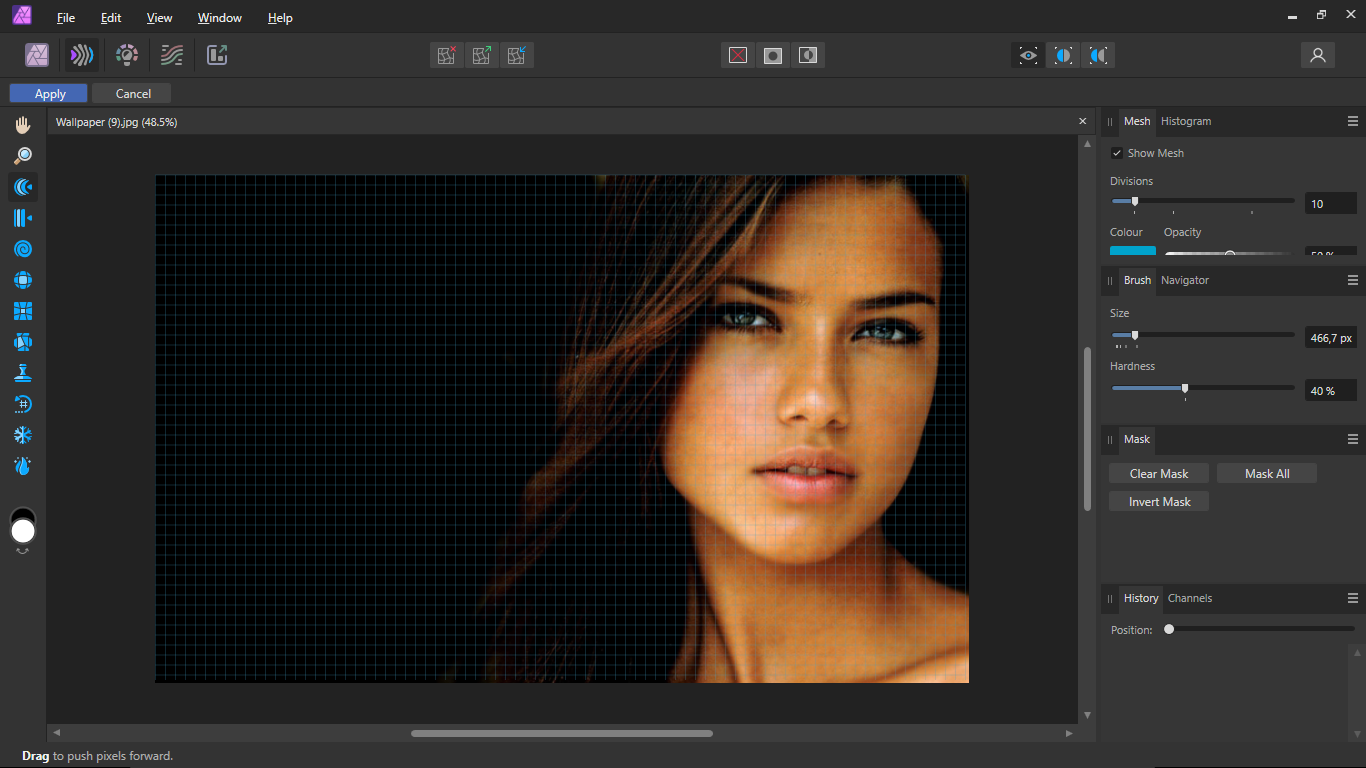Click the Apply button
Viewport: 1366px width, 768px height.
(49, 93)
